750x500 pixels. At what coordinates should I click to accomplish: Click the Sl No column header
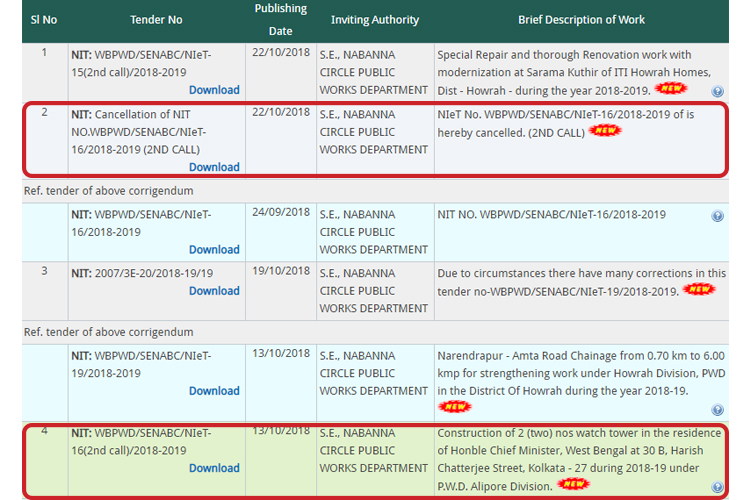(44, 20)
